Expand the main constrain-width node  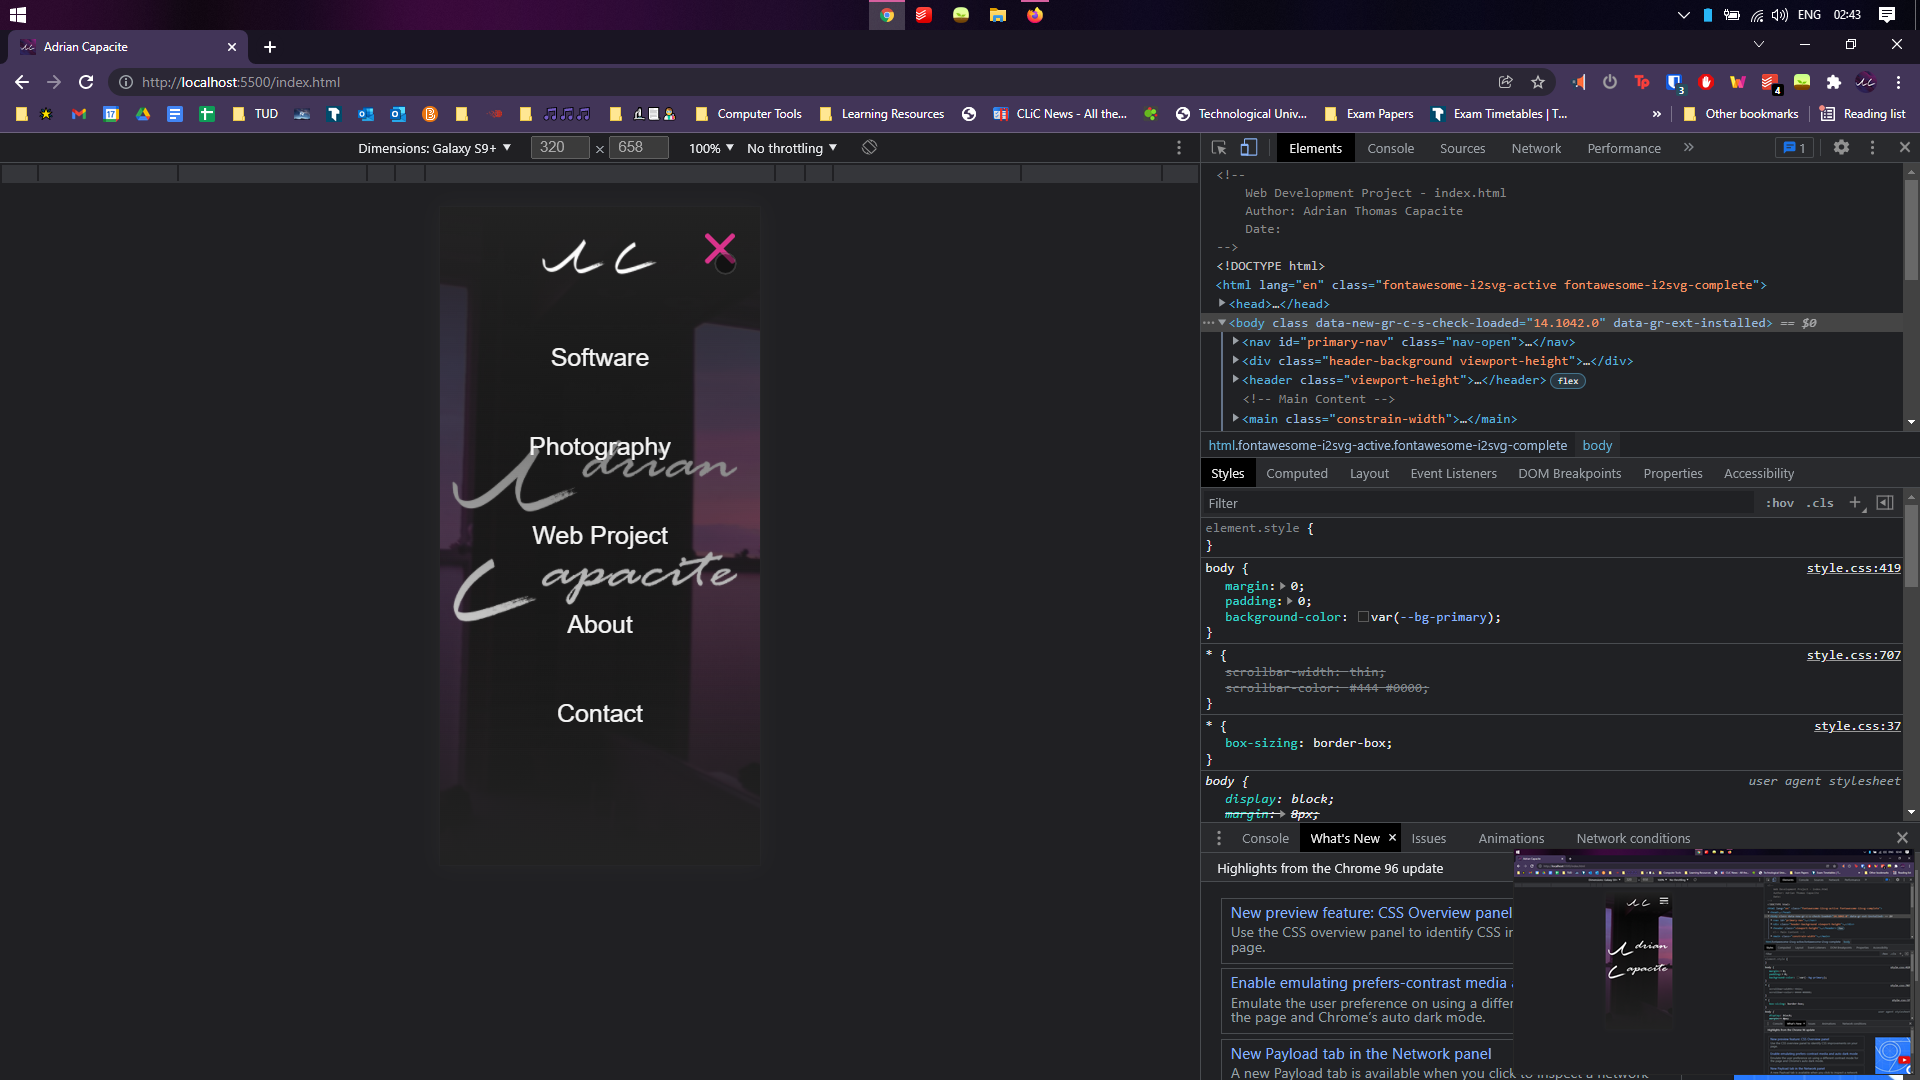[1236, 418]
